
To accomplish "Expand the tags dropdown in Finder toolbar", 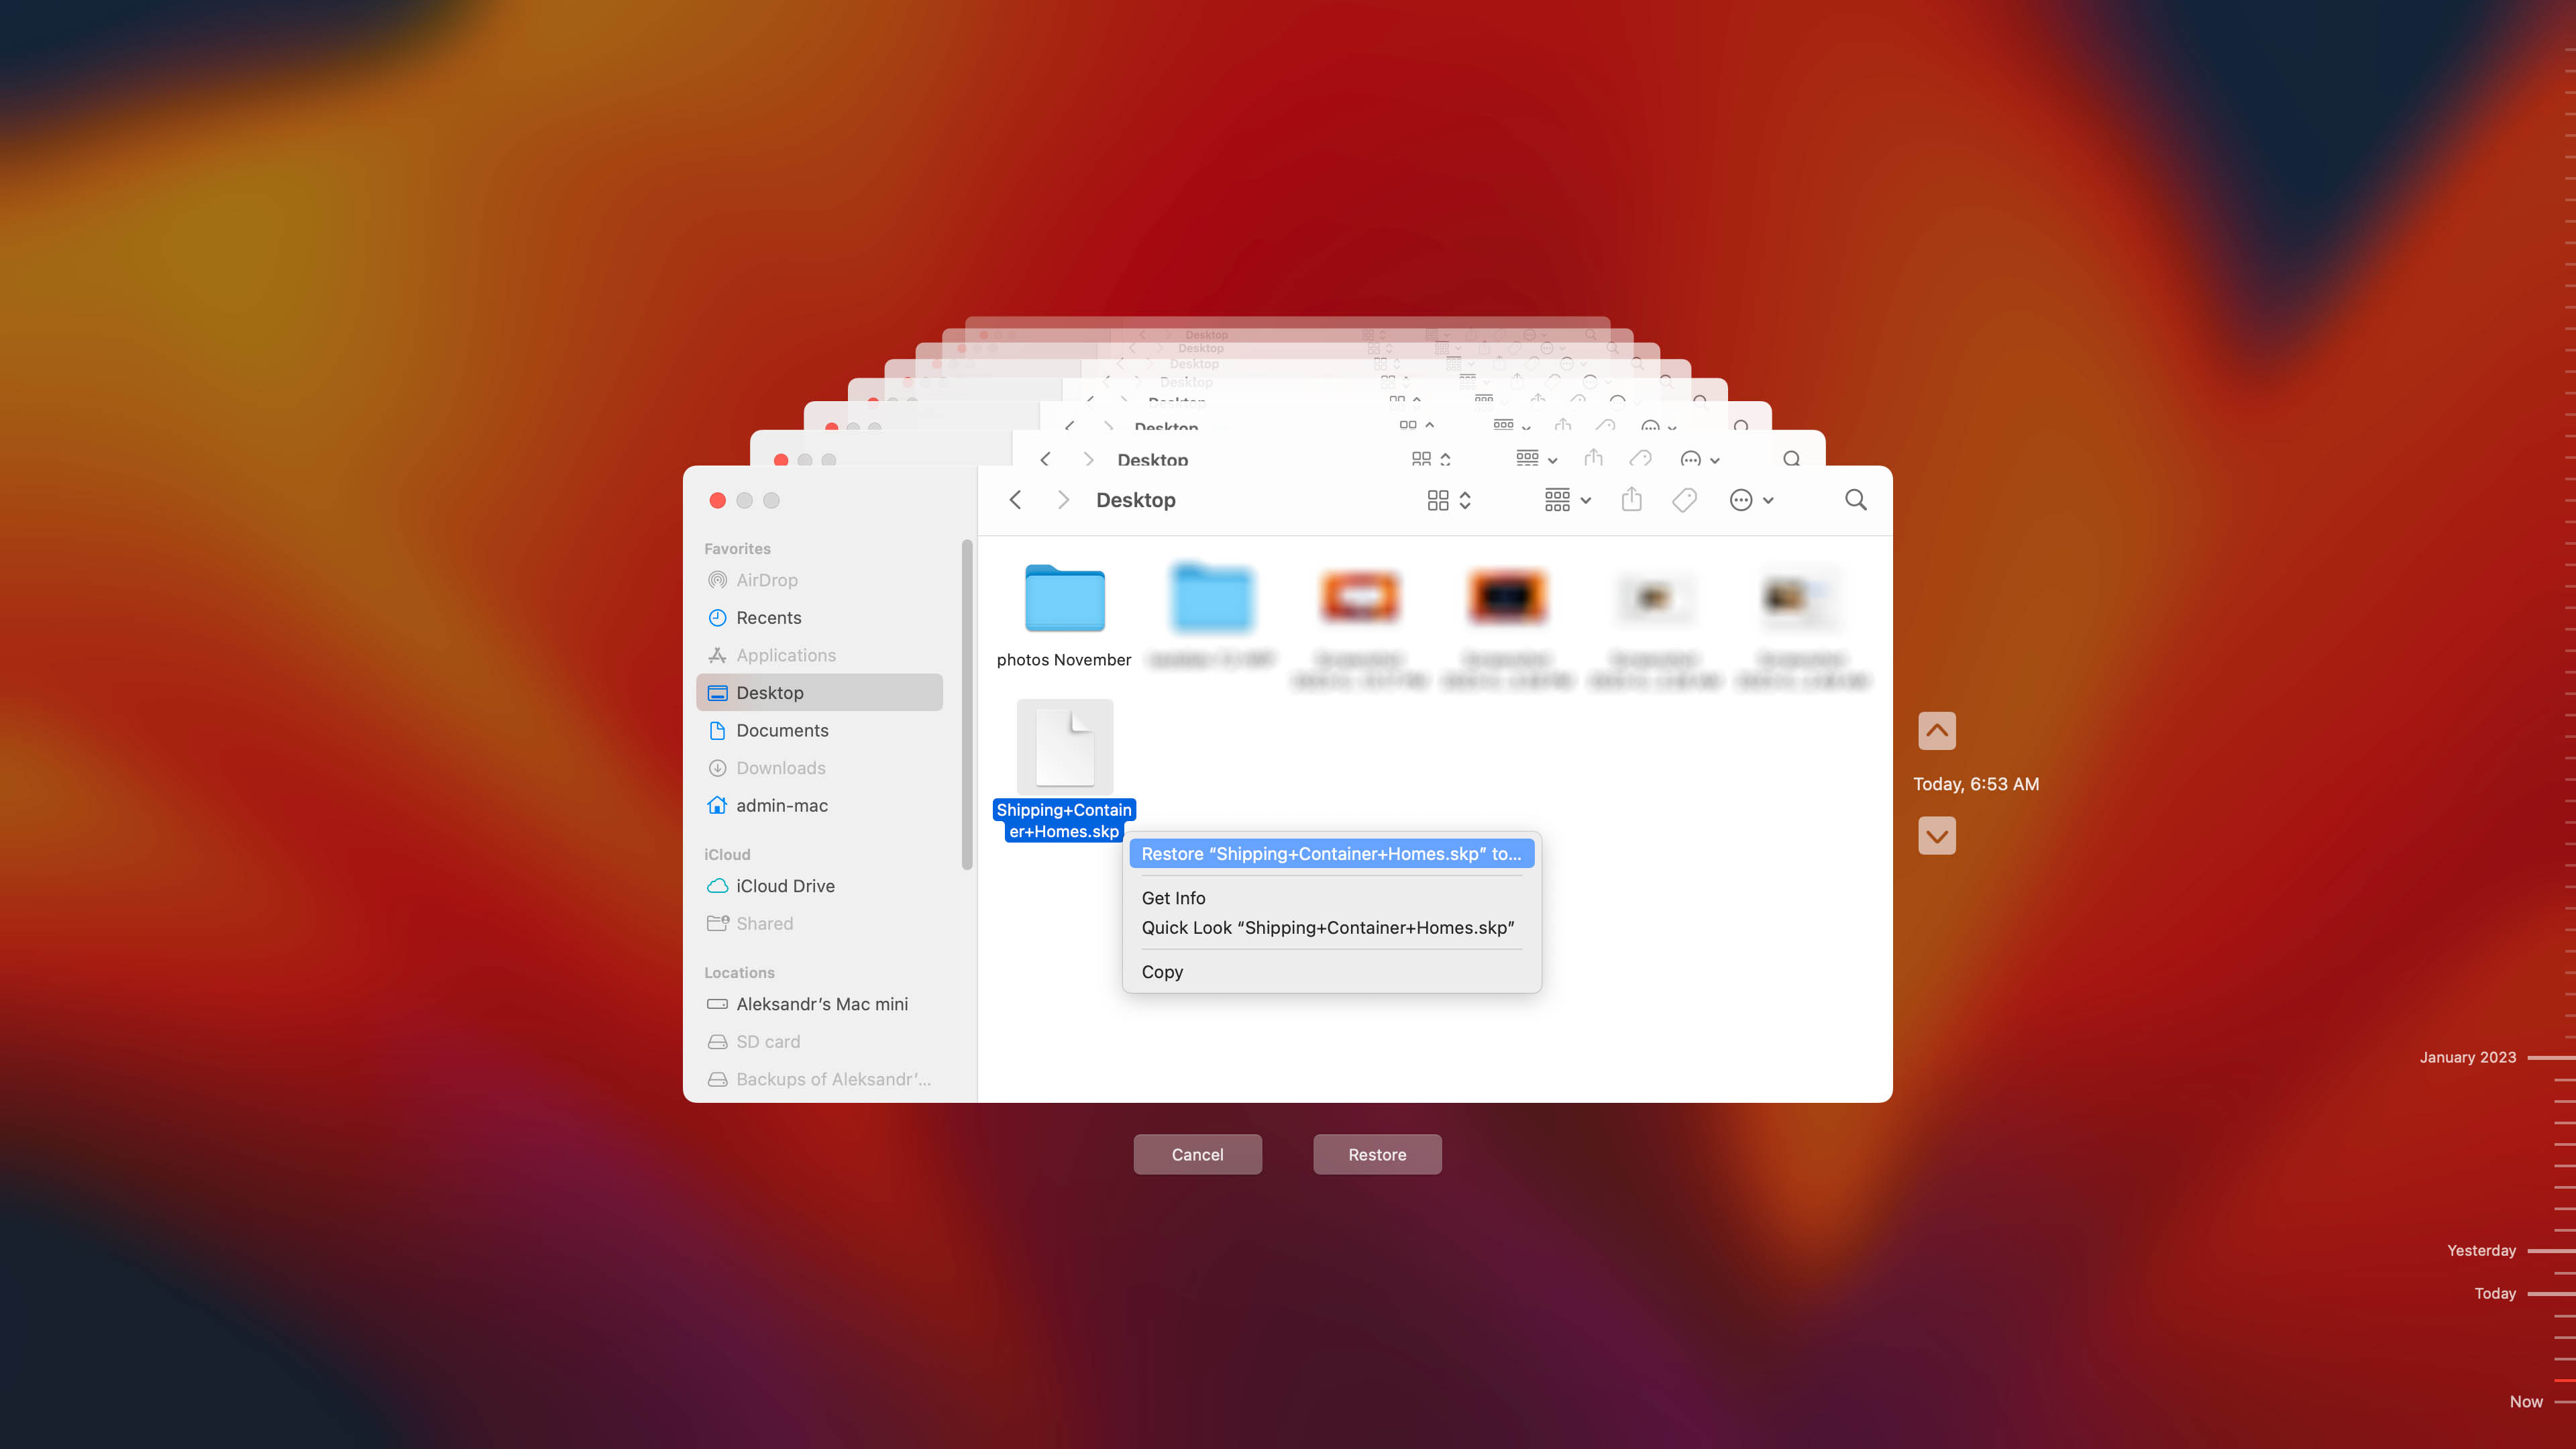I will pos(1684,499).
